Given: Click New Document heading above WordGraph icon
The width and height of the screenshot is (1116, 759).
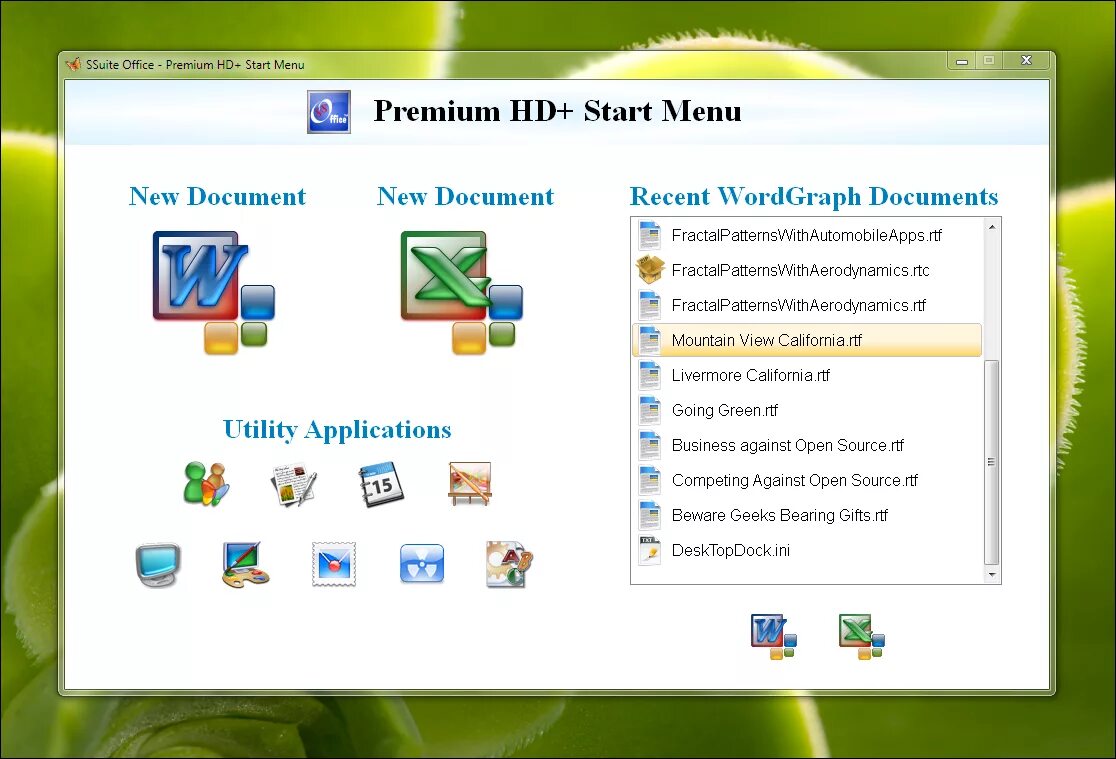Looking at the screenshot, I should point(217,197).
